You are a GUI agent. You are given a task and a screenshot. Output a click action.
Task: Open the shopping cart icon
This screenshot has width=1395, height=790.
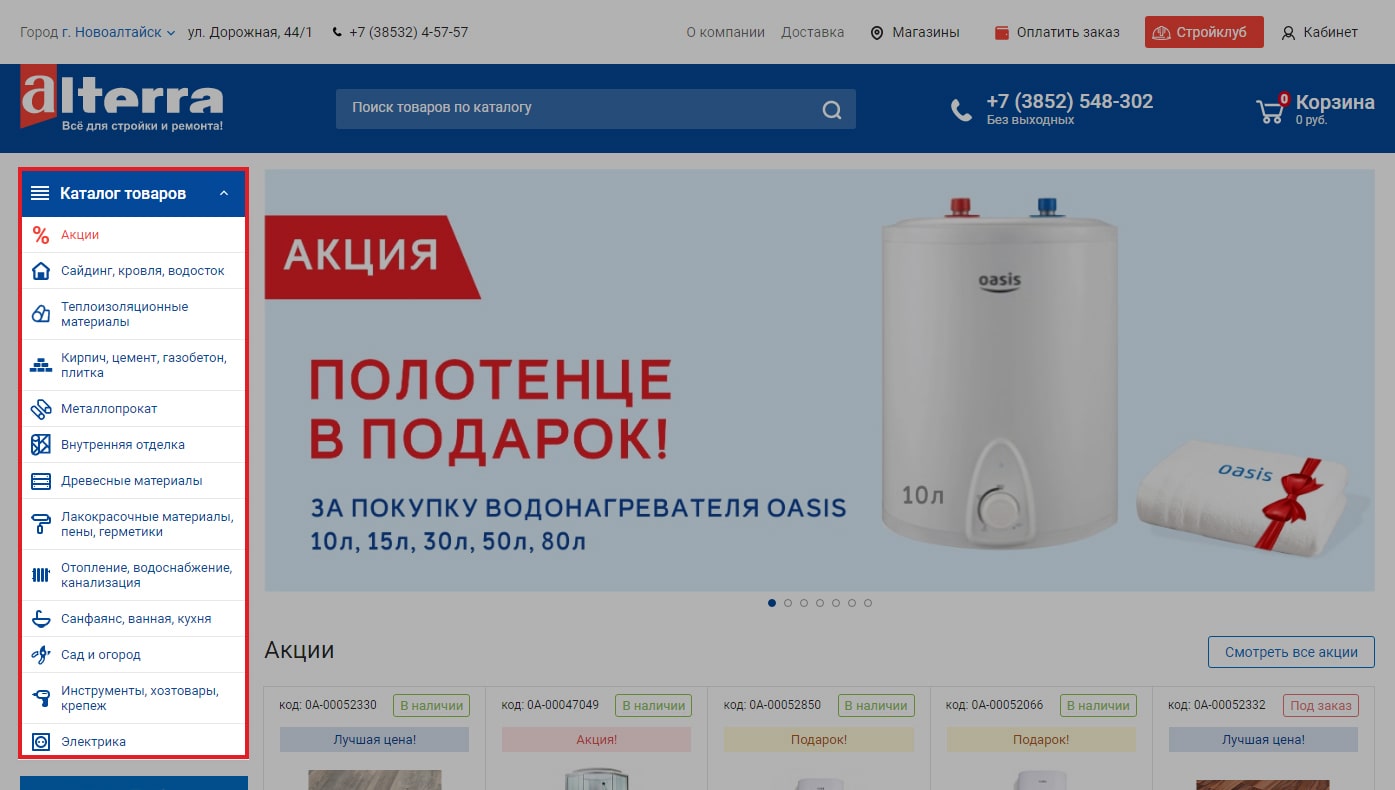pos(1272,108)
